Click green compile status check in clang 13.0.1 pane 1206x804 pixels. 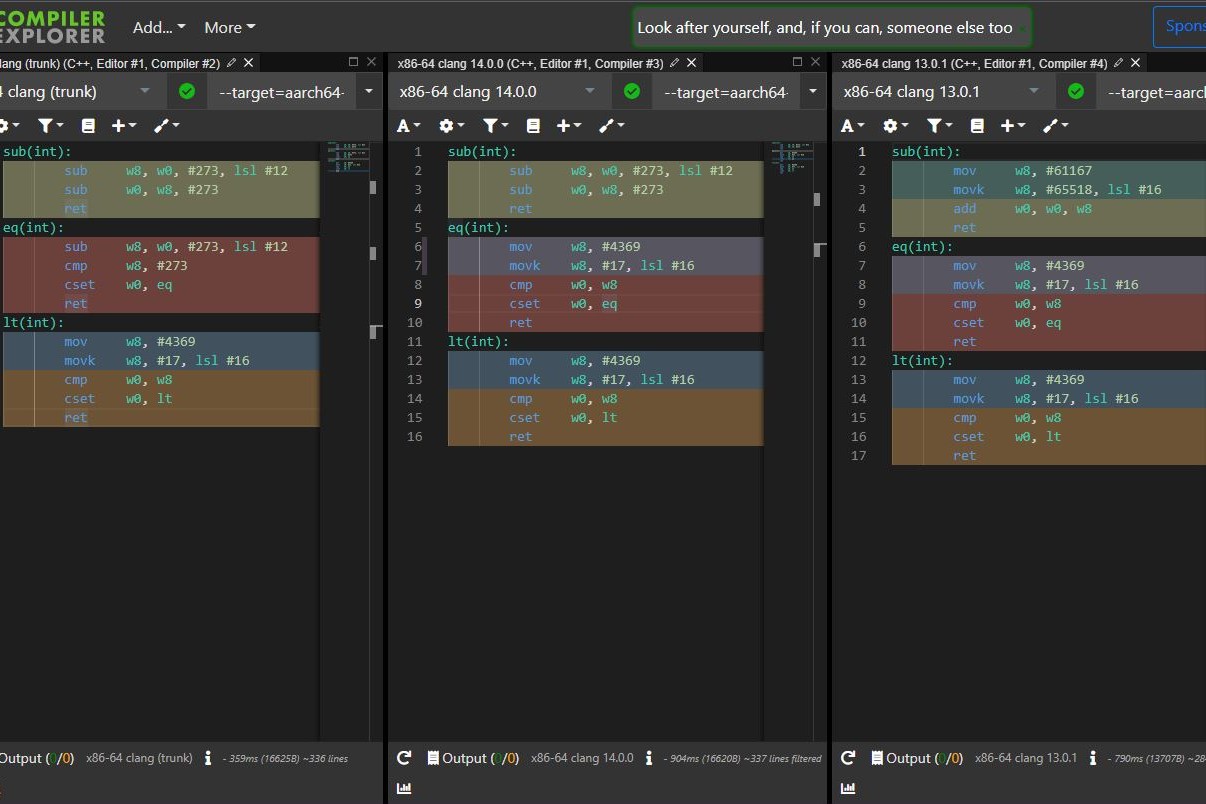click(x=1076, y=91)
